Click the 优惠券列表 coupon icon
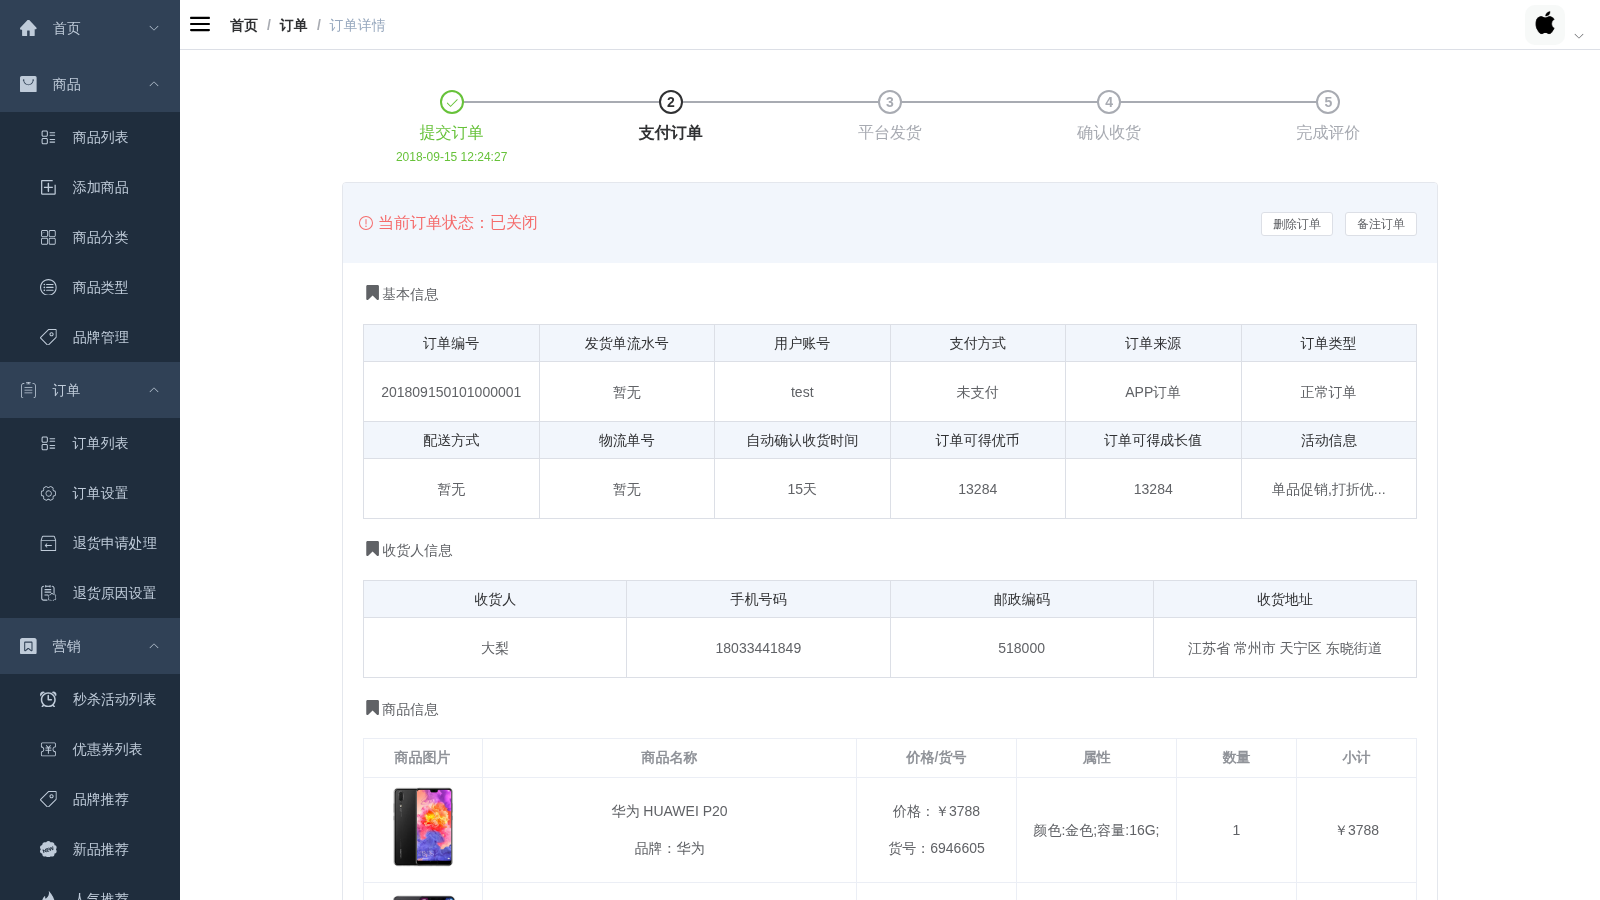Viewport: 1600px width, 900px height. pos(48,749)
